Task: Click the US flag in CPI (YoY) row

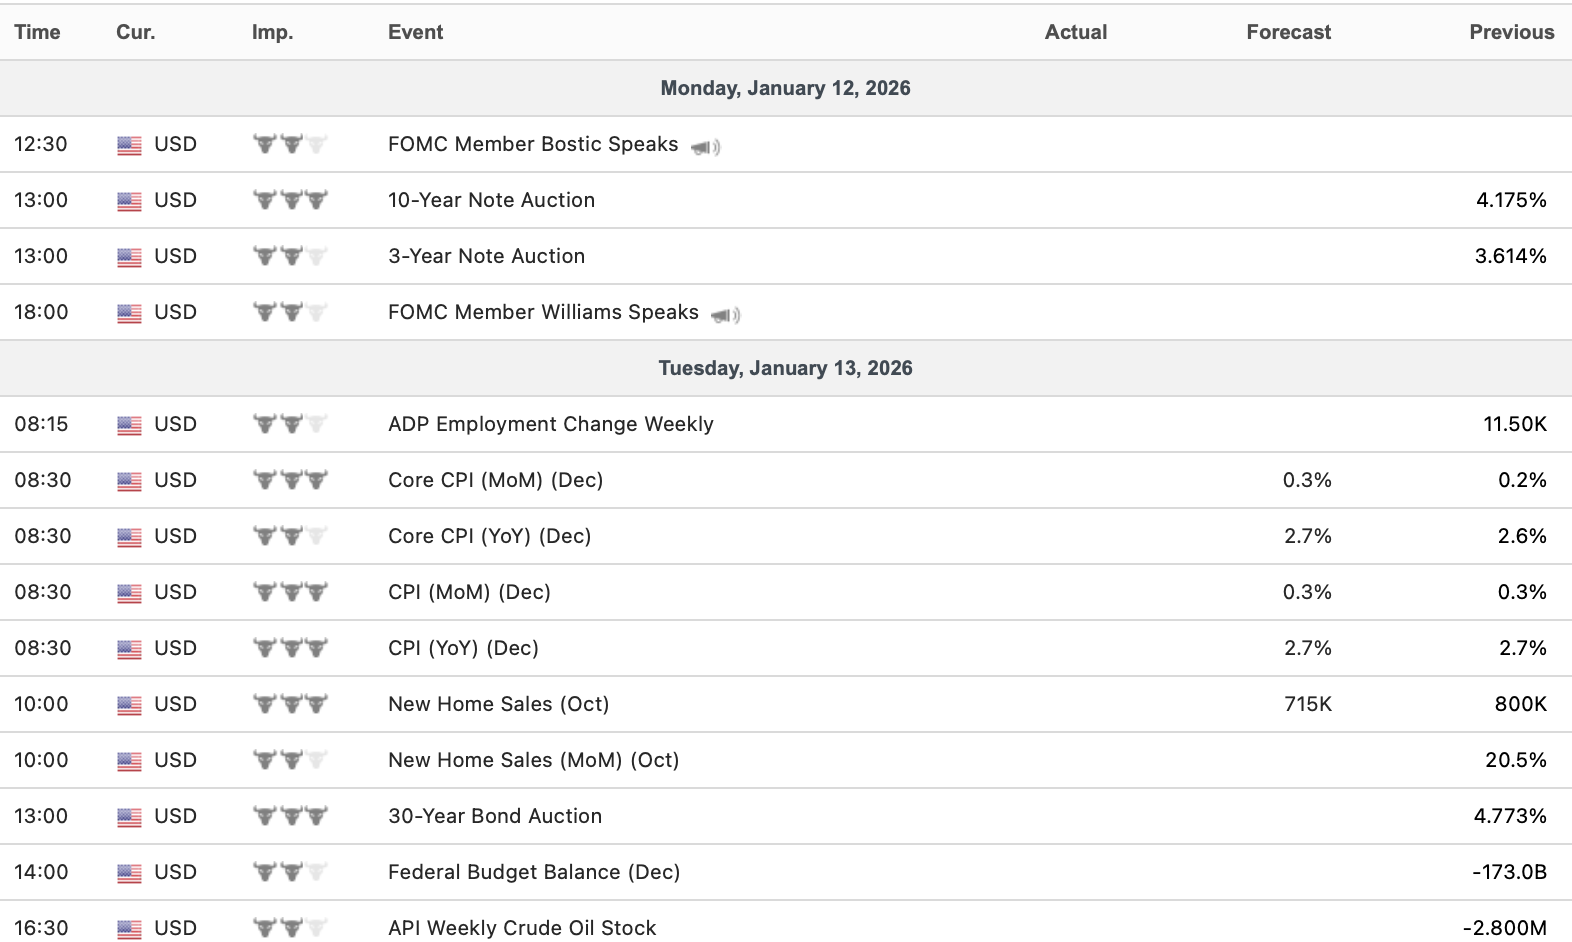Action: coord(129,649)
